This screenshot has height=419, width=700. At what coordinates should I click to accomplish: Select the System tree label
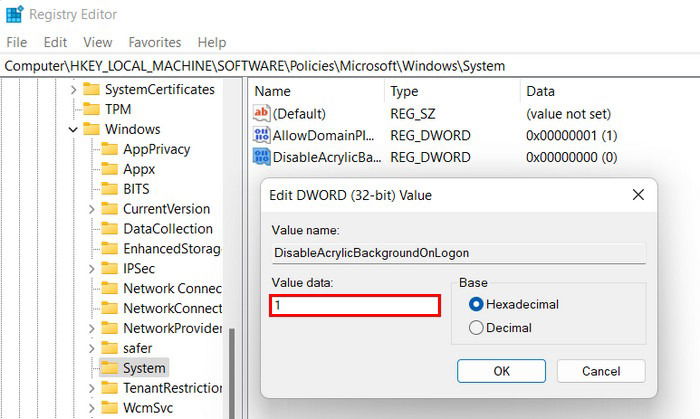pos(144,368)
